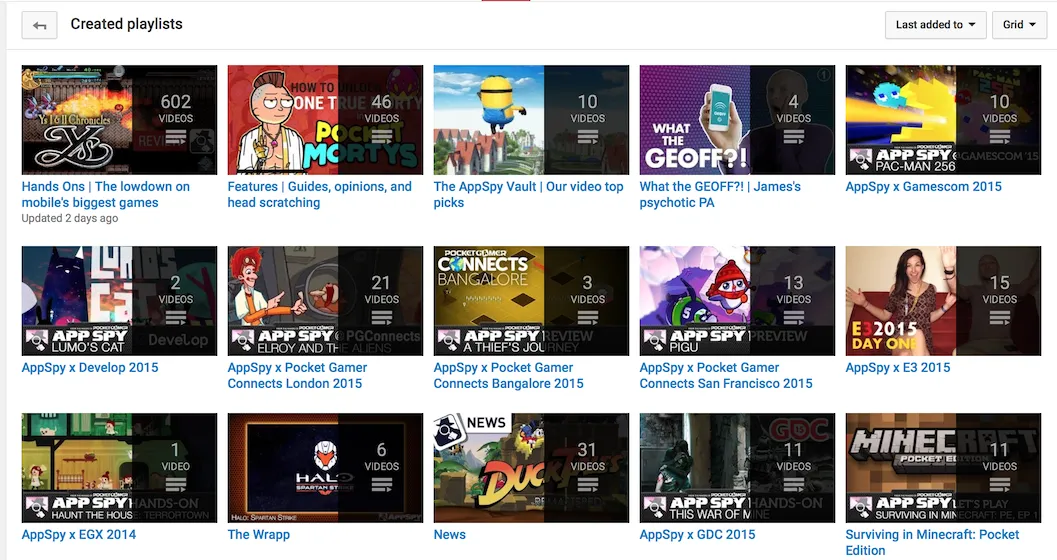The image size is (1057, 560).
Task: Click '13 VIDEOS' count on San Francisco thumbnail
Action: pyautogui.click(x=793, y=289)
